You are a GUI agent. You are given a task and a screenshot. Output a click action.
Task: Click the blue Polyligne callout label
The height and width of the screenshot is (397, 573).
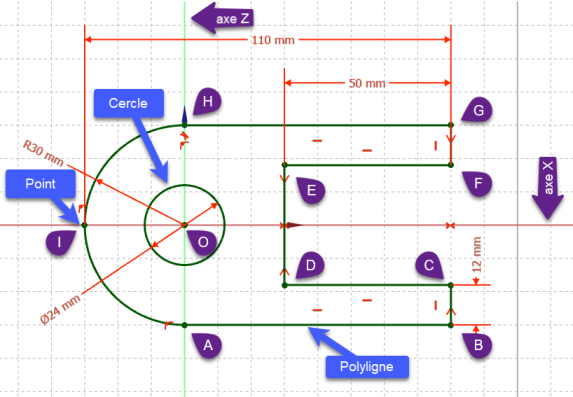tap(367, 367)
